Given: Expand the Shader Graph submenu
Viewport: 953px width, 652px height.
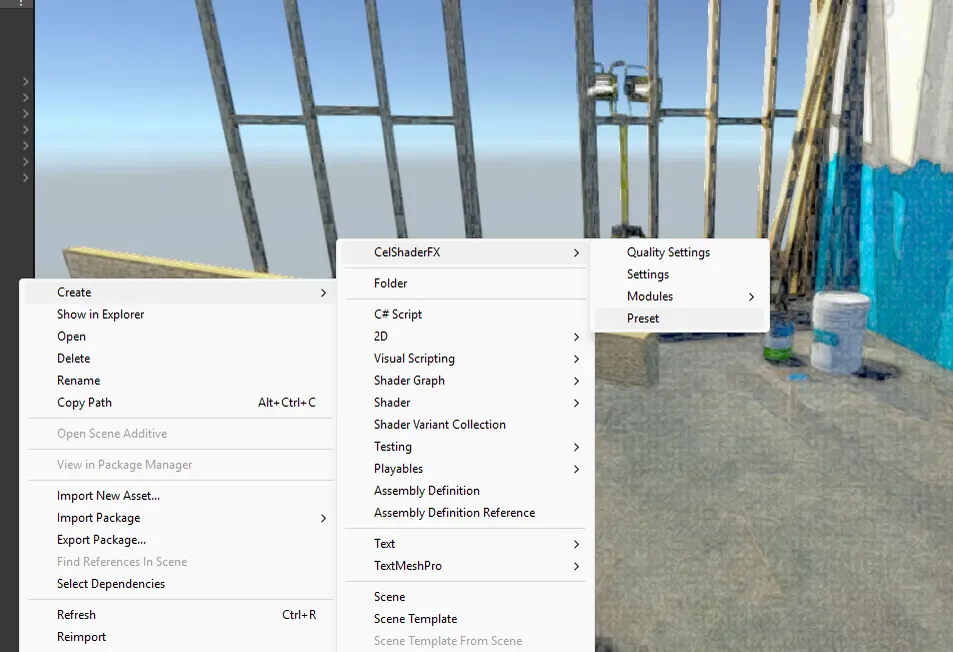Looking at the screenshot, I should tap(465, 380).
